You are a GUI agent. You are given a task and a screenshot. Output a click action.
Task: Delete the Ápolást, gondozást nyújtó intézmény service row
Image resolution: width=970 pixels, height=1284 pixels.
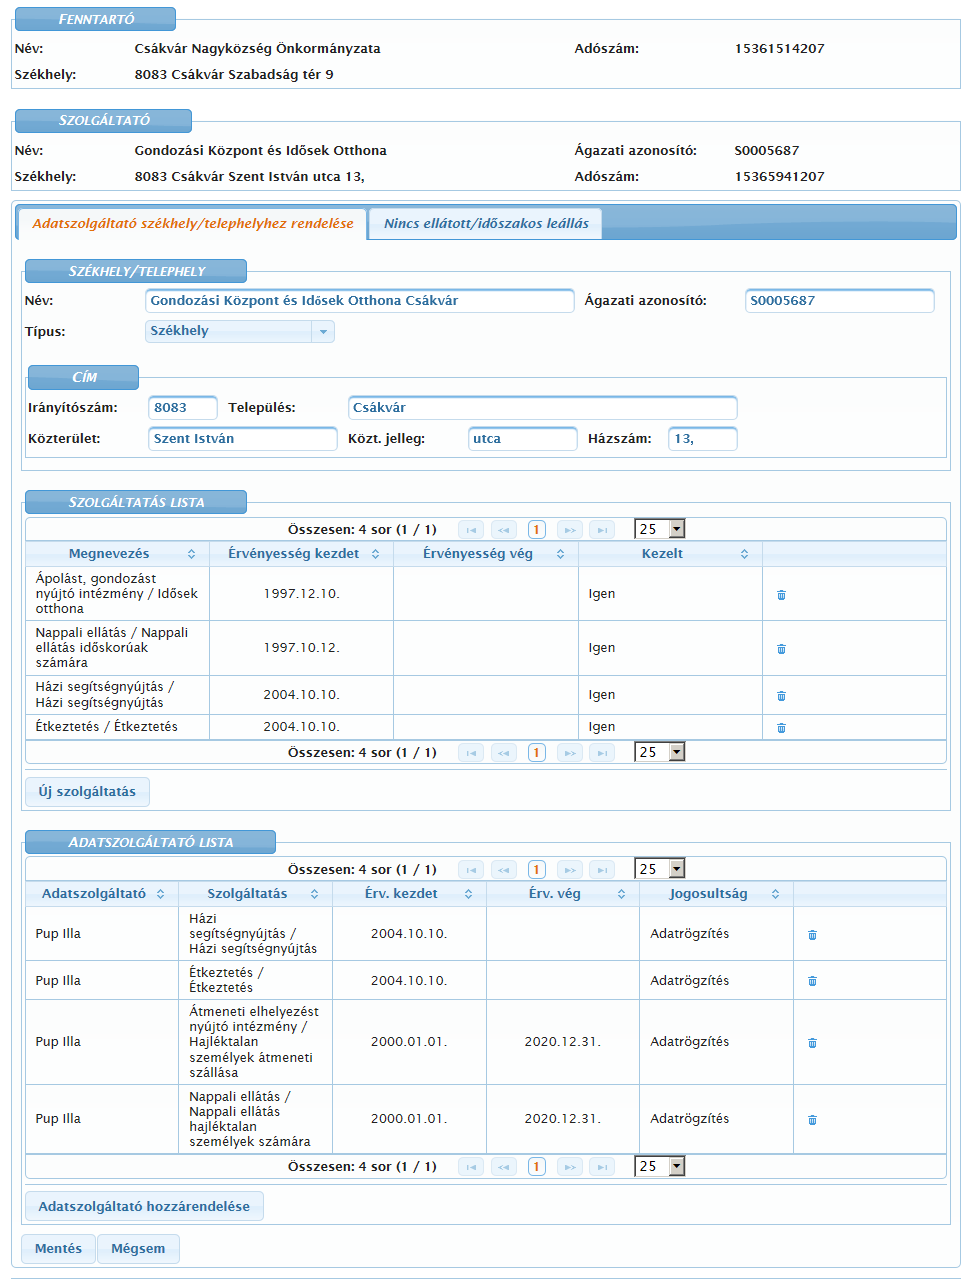point(781,595)
